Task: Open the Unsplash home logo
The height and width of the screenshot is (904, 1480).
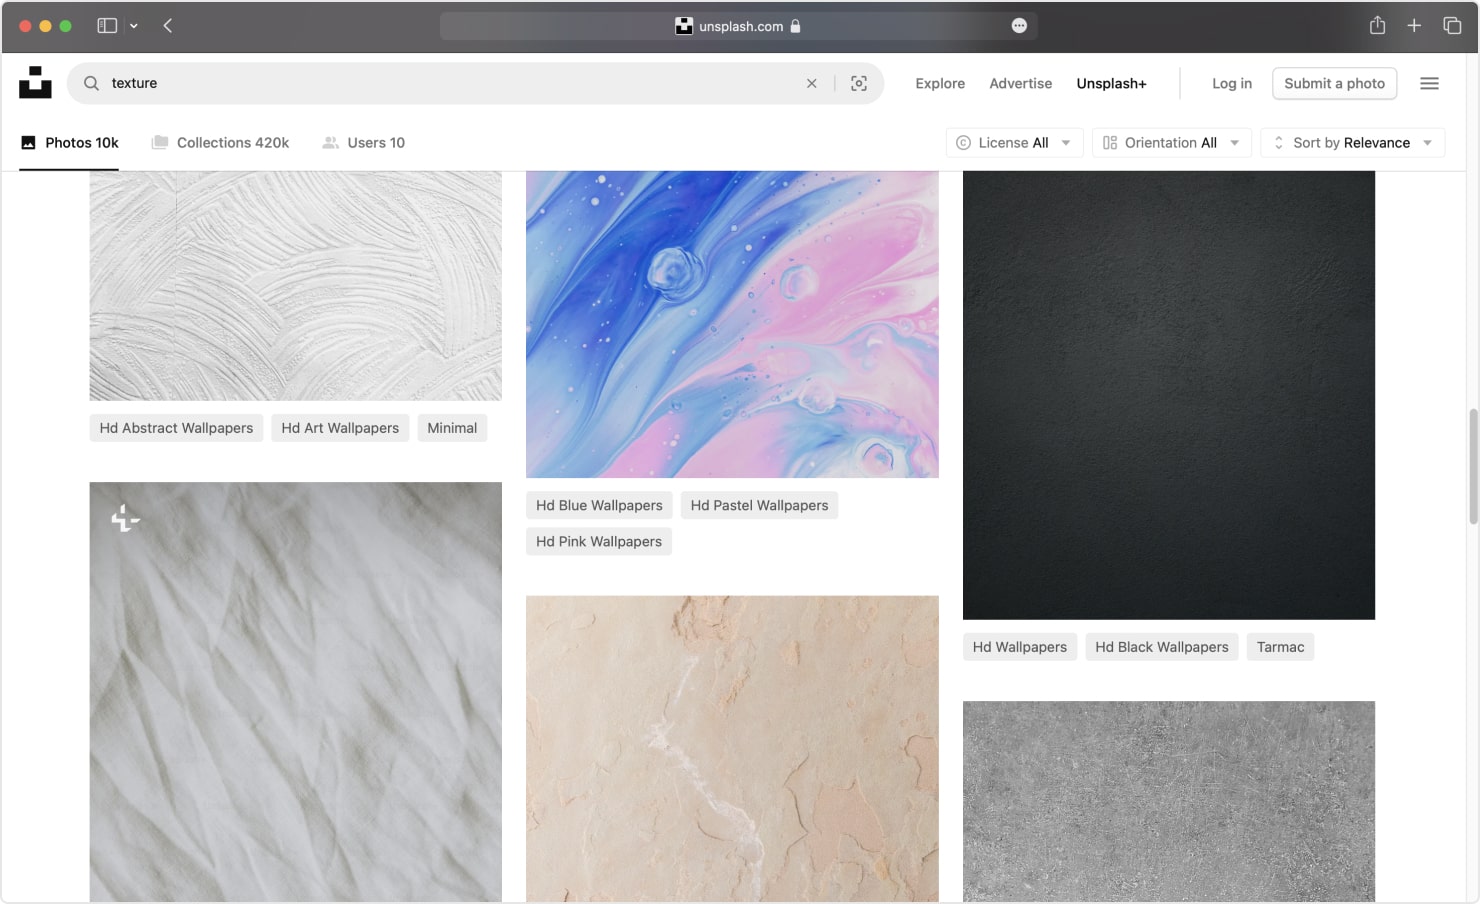Action: point(35,83)
